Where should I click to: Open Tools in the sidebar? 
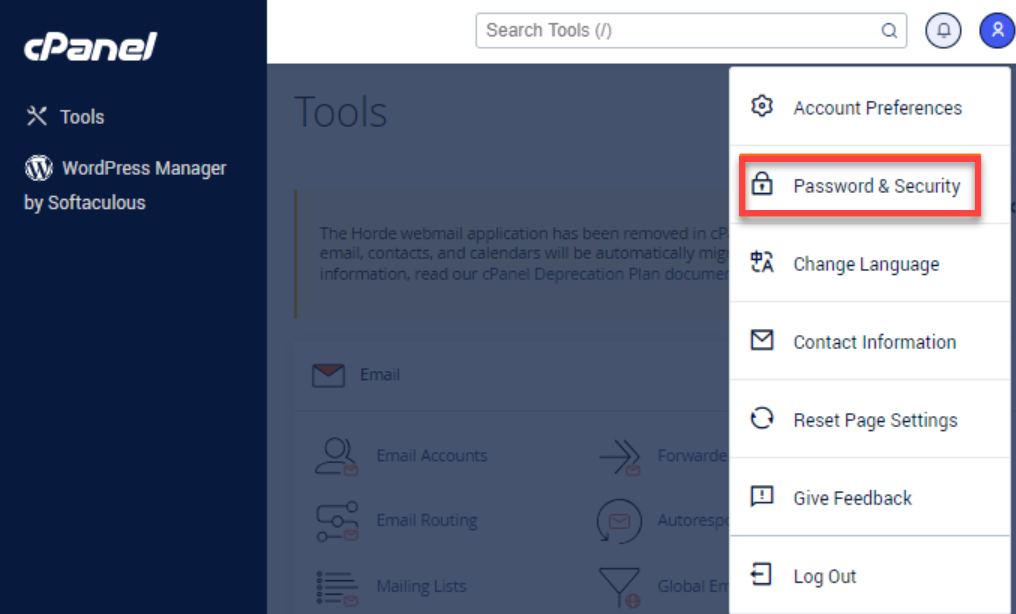coord(81,117)
